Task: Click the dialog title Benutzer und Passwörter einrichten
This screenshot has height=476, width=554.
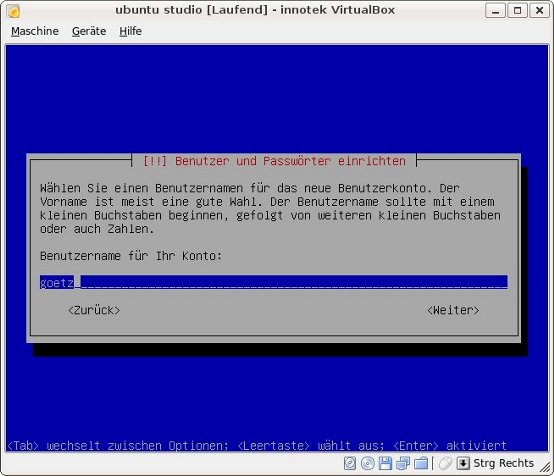Action: coord(290,161)
